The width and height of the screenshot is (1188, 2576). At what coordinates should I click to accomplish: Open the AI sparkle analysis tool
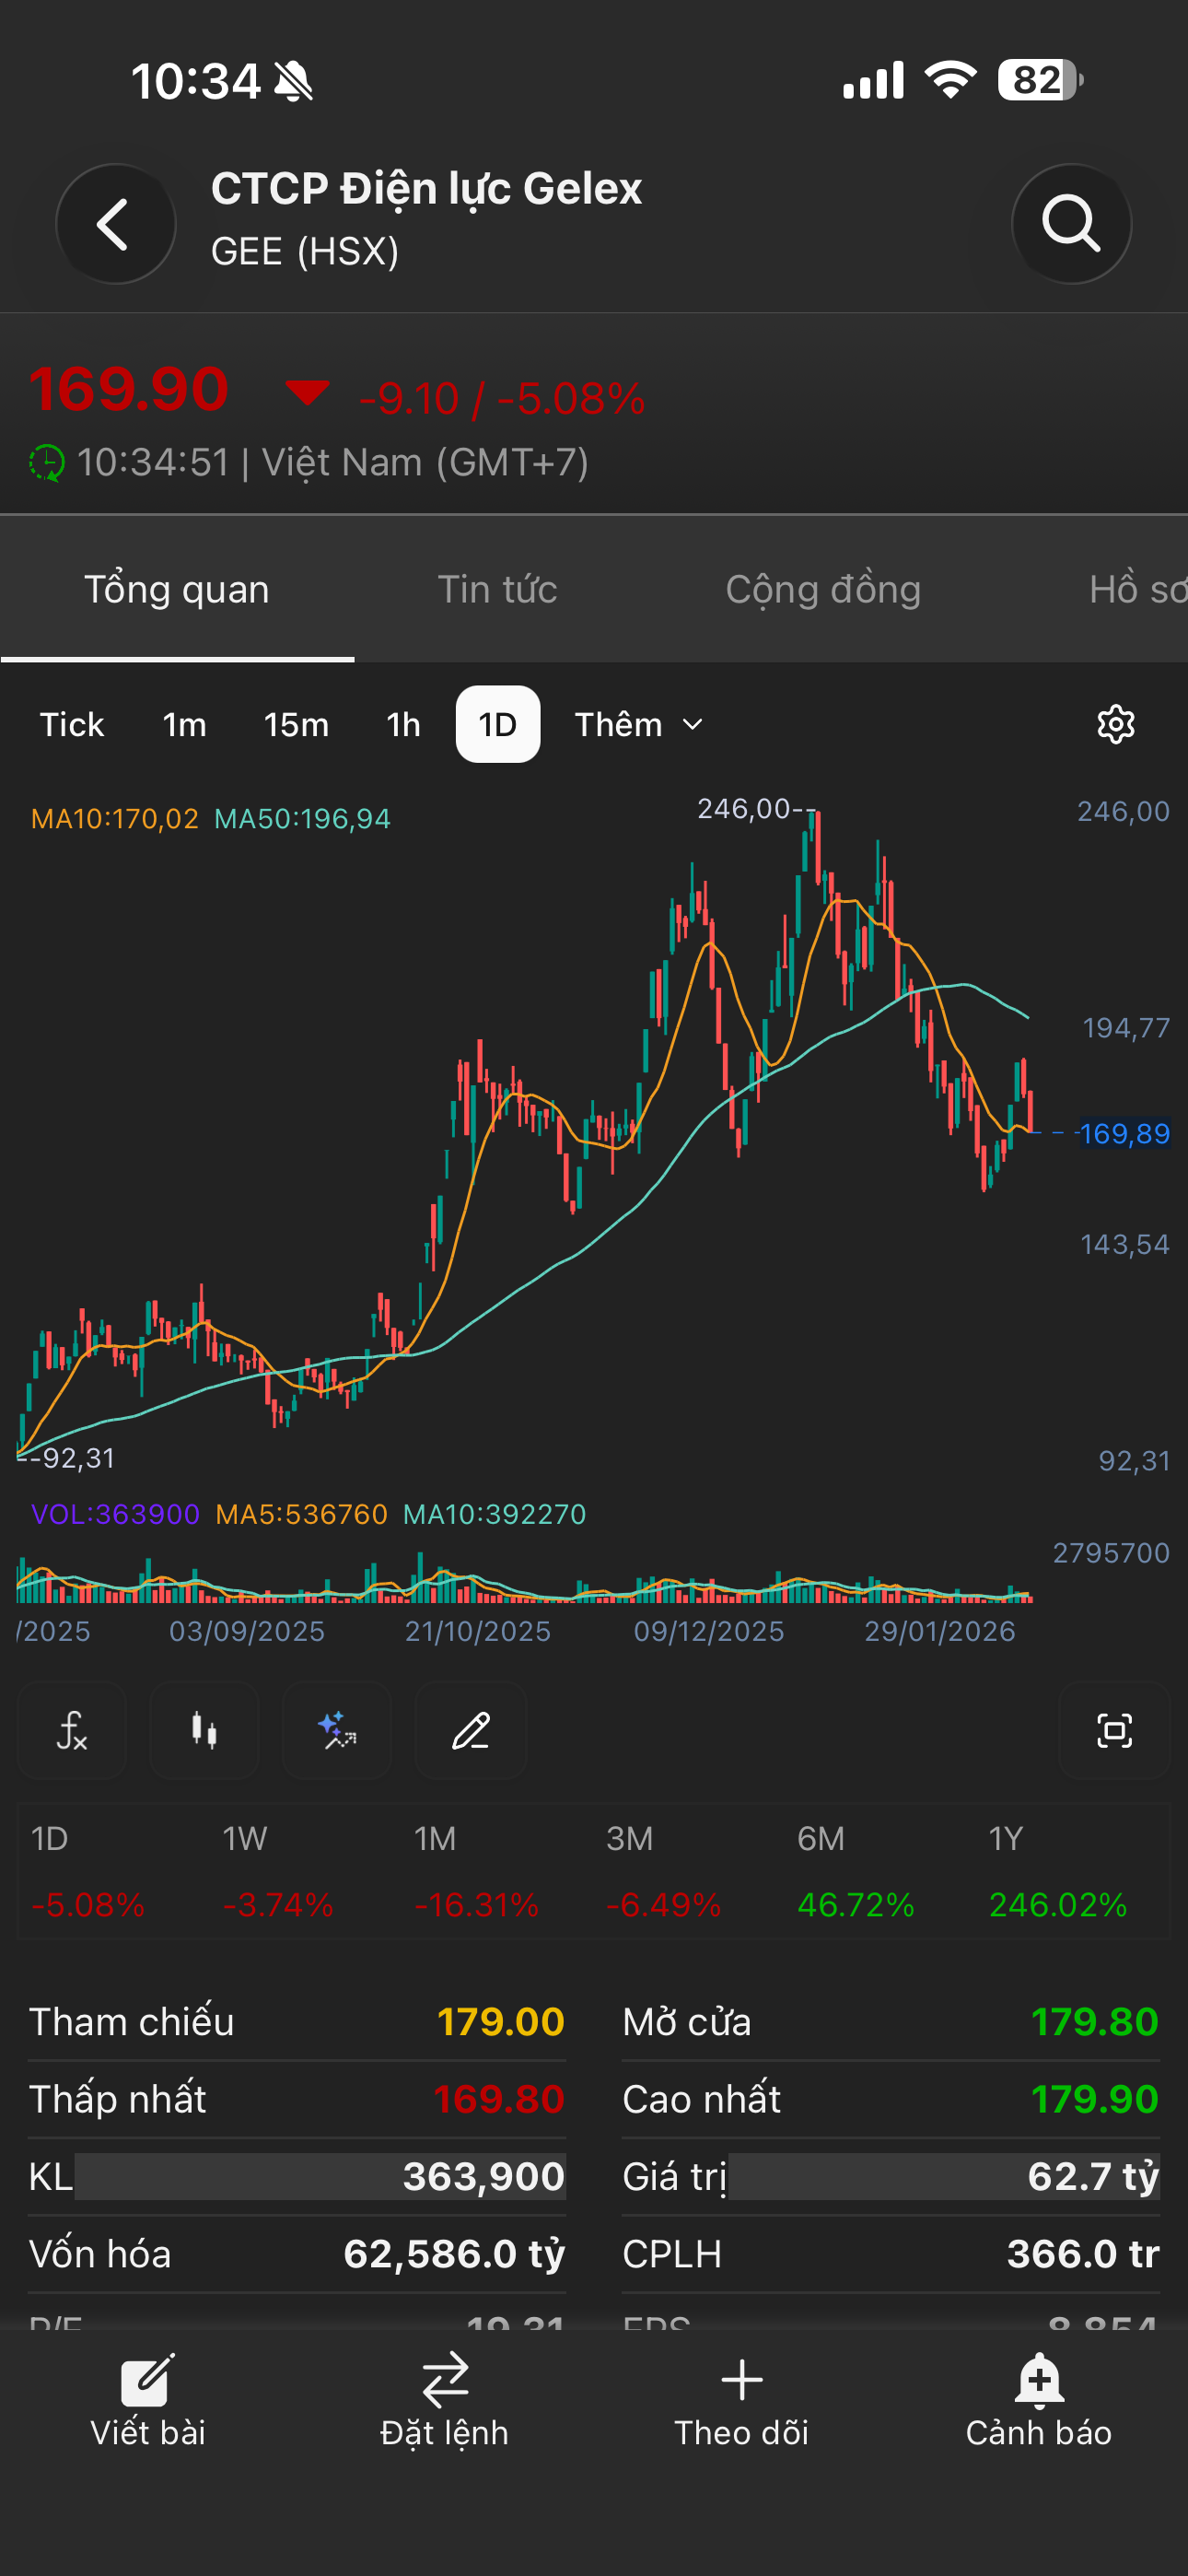click(337, 1730)
